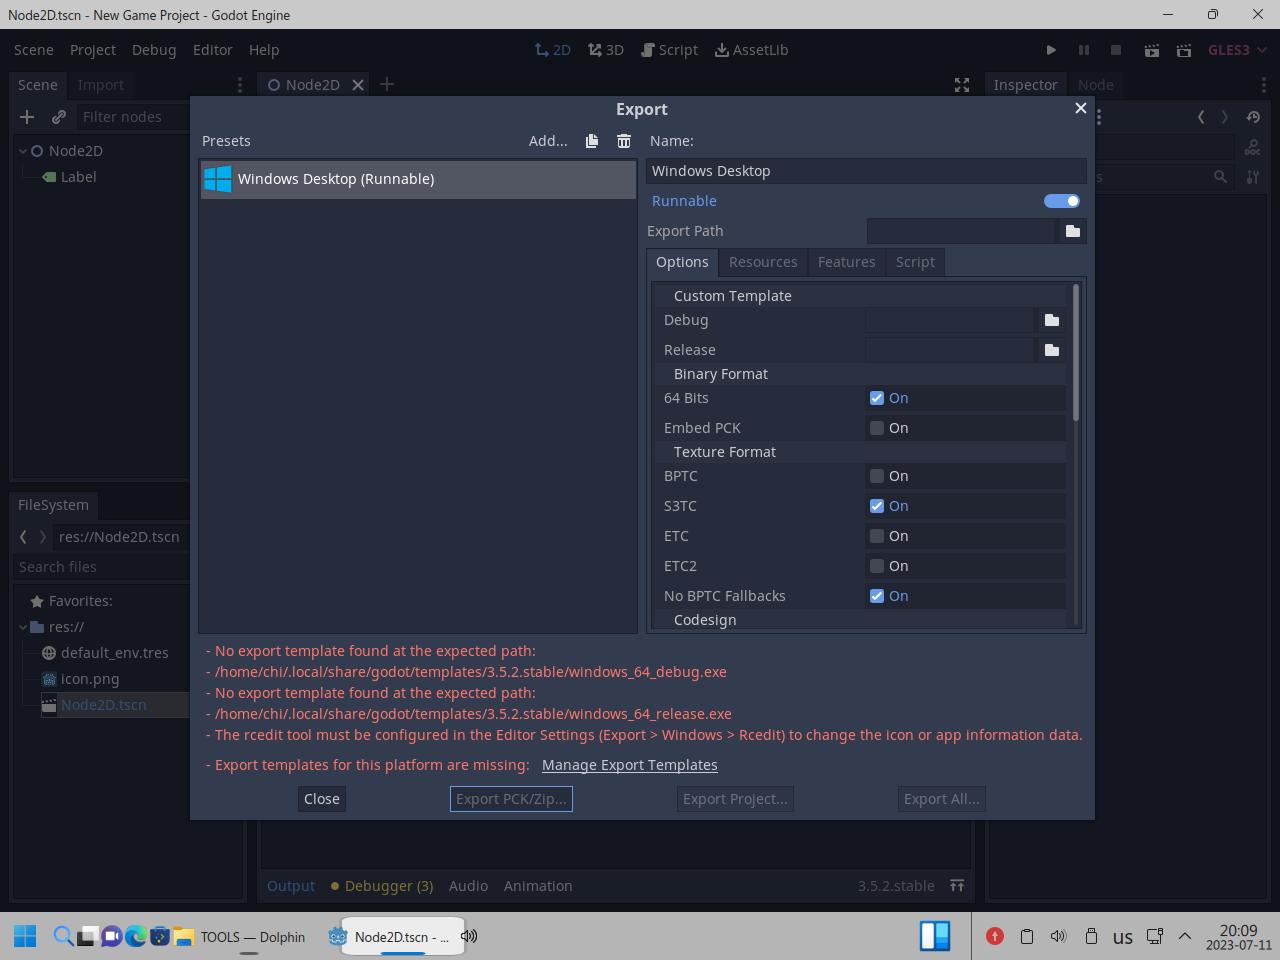
Task: Open Scene dock options menu
Action: point(240,85)
